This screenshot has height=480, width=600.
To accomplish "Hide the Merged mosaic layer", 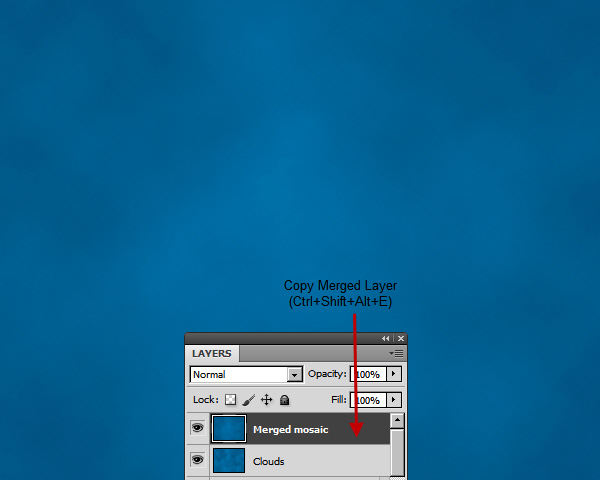I will coord(197,428).
